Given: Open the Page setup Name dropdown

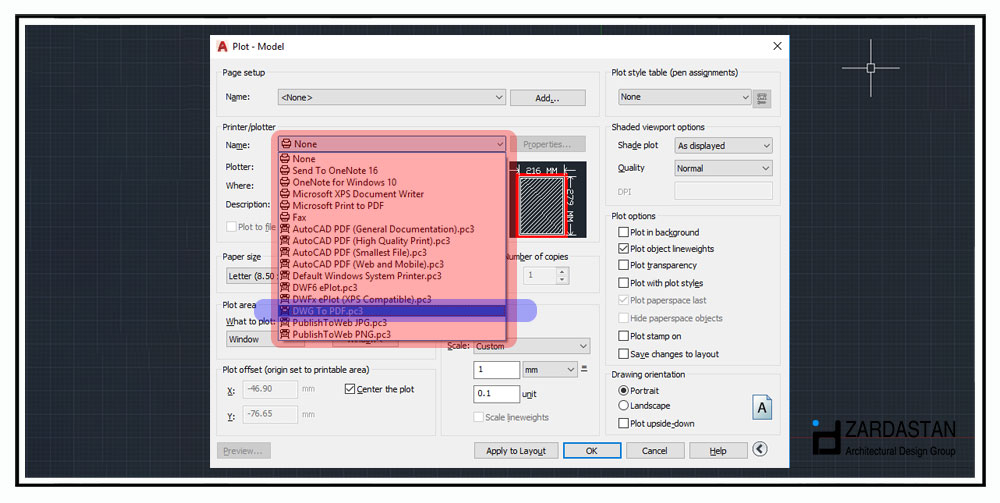Looking at the screenshot, I should (392, 97).
